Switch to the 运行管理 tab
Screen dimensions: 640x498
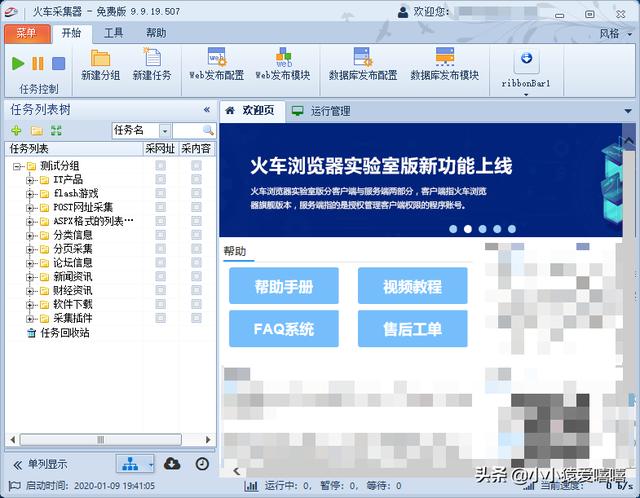click(x=322, y=111)
